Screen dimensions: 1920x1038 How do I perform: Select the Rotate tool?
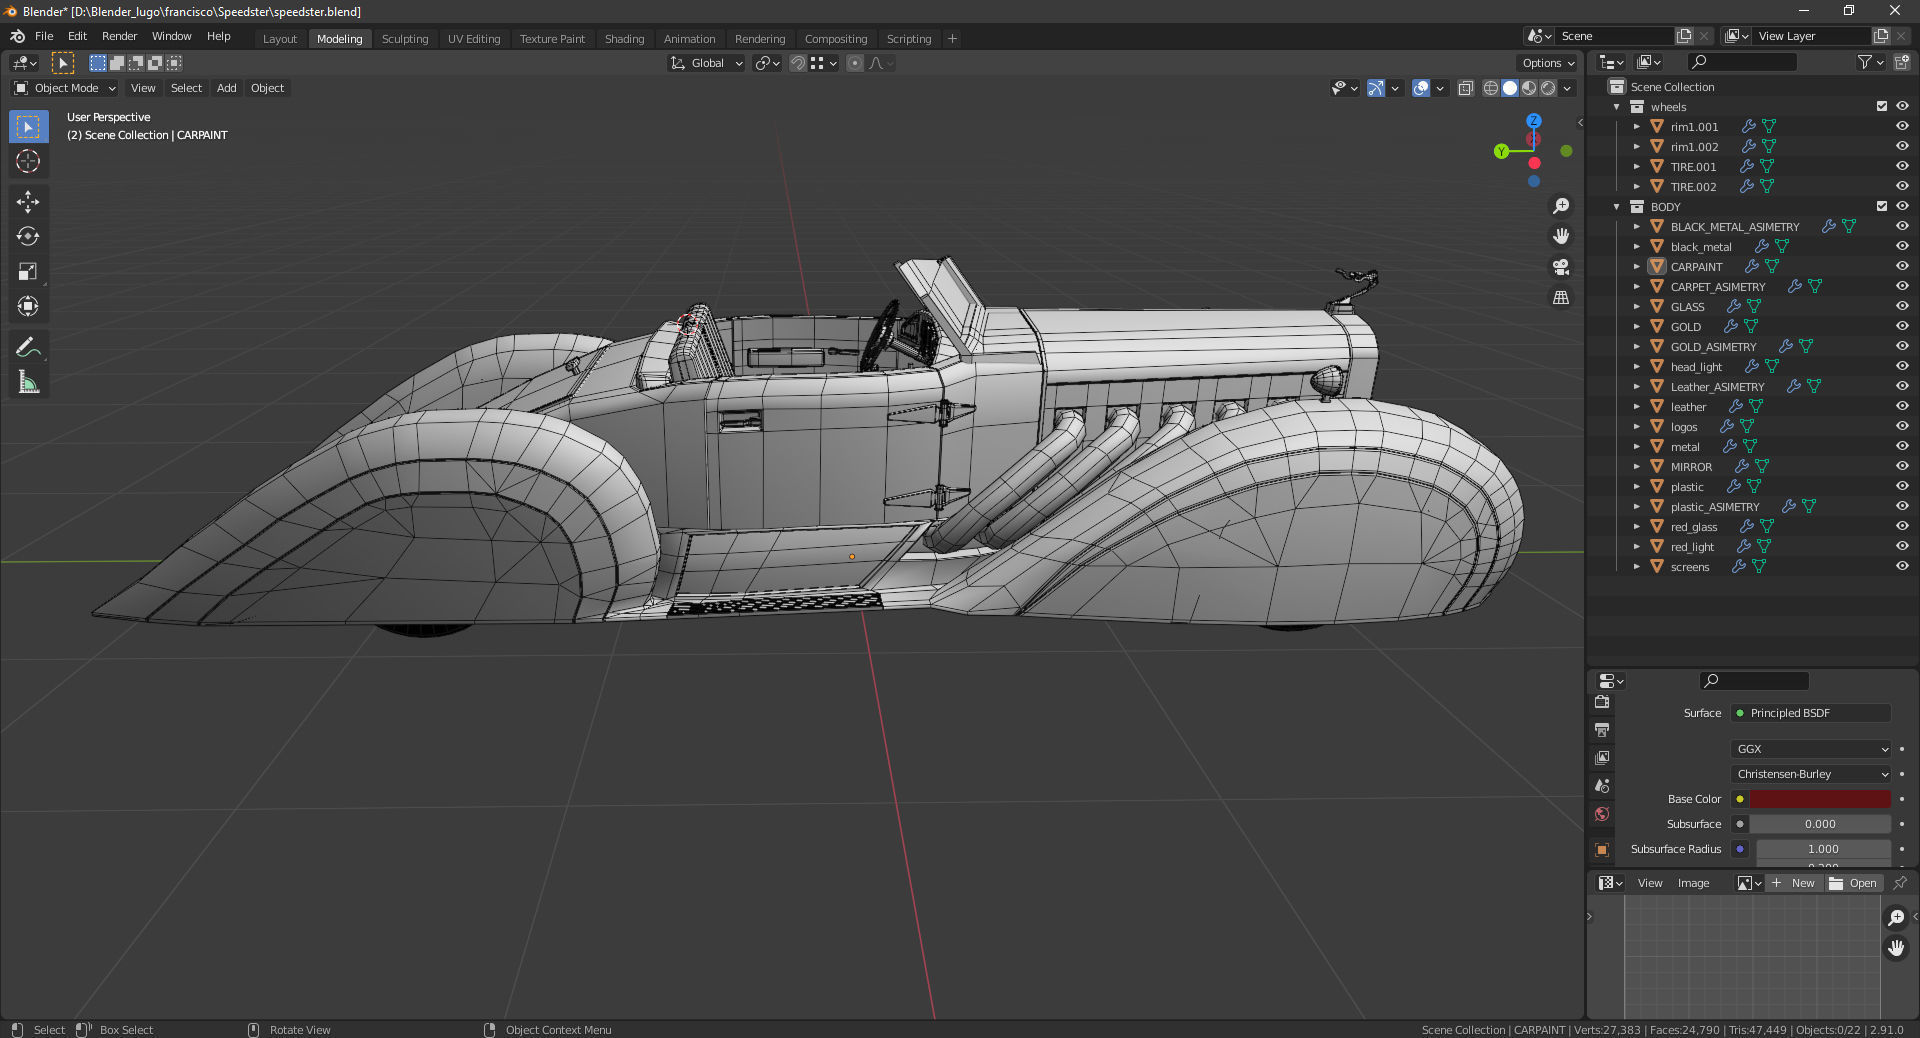[x=28, y=236]
